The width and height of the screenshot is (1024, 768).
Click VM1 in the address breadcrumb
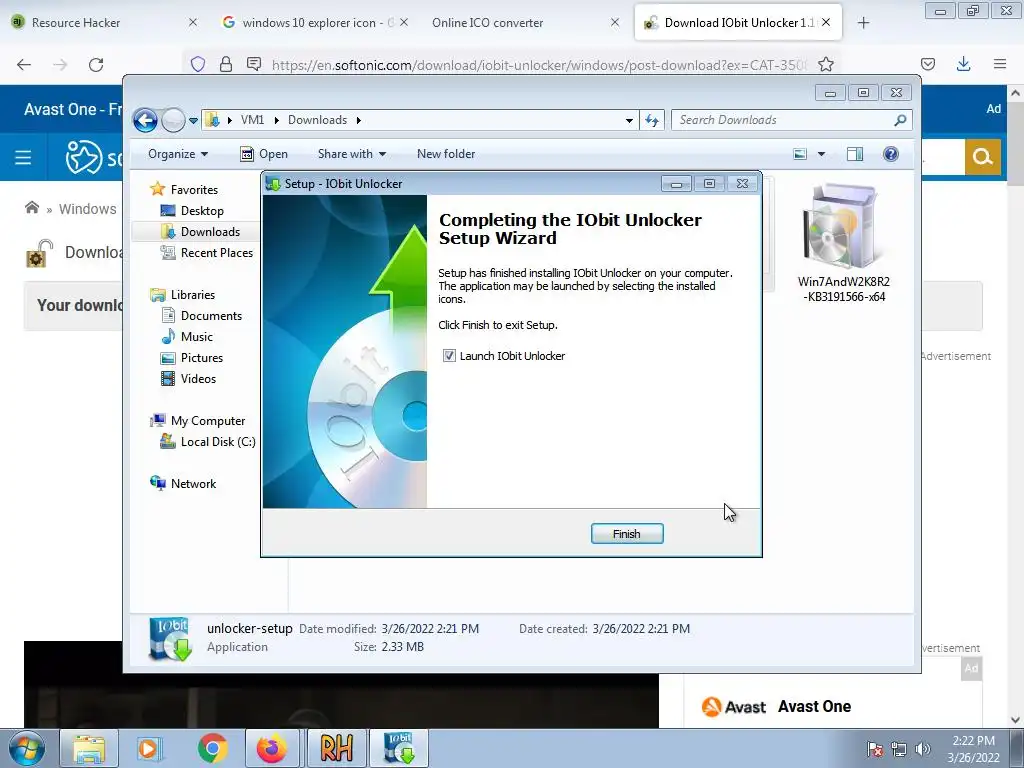pyautogui.click(x=252, y=120)
